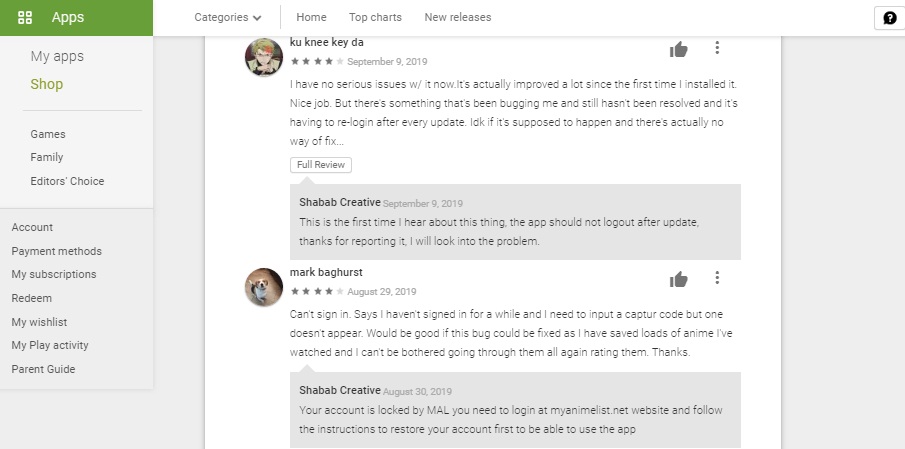Click mark baghurst's dog profile picture
The width and height of the screenshot is (905, 449).
click(x=264, y=287)
